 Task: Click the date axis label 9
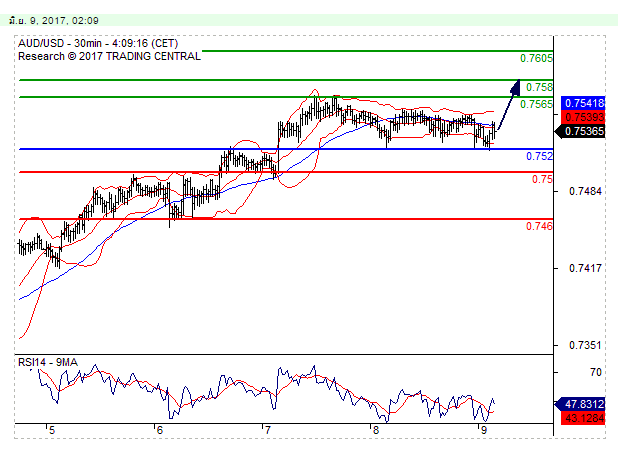pos(484,430)
